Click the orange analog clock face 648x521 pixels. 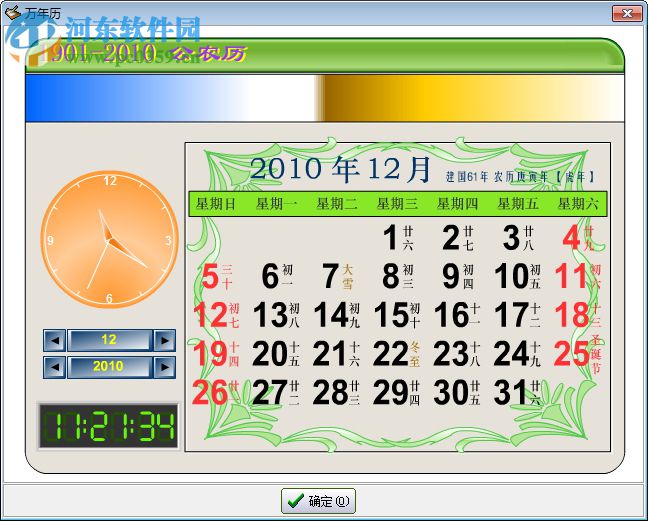click(110, 240)
